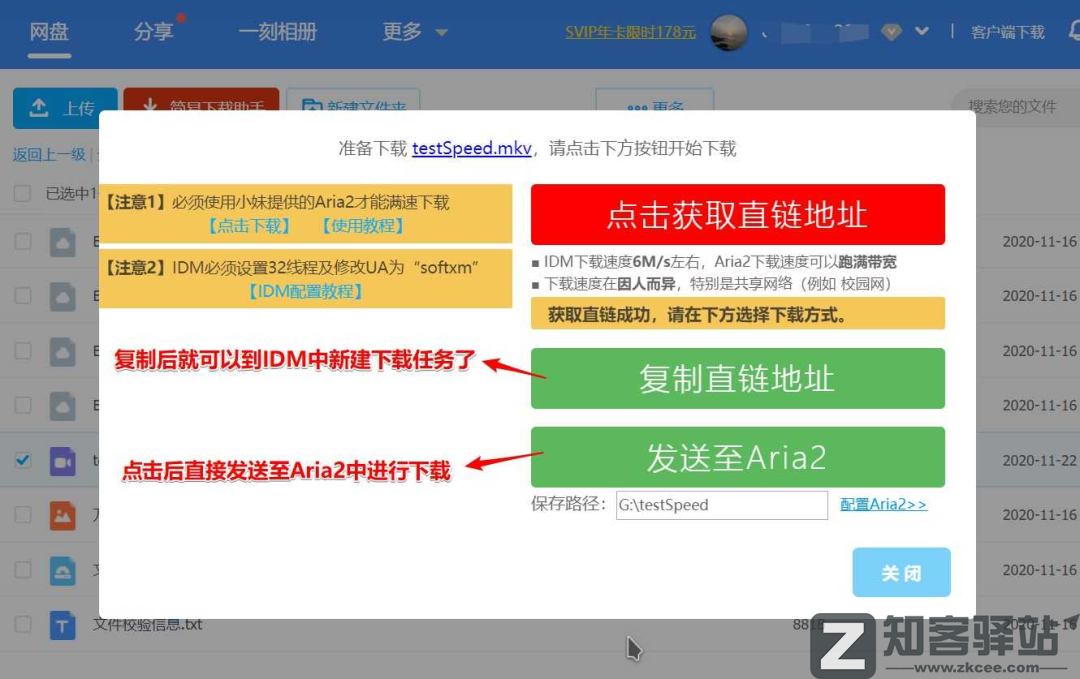The height and width of the screenshot is (679, 1080).
Task: Check the first file row's checkbox
Action: (x=22, y=241)
